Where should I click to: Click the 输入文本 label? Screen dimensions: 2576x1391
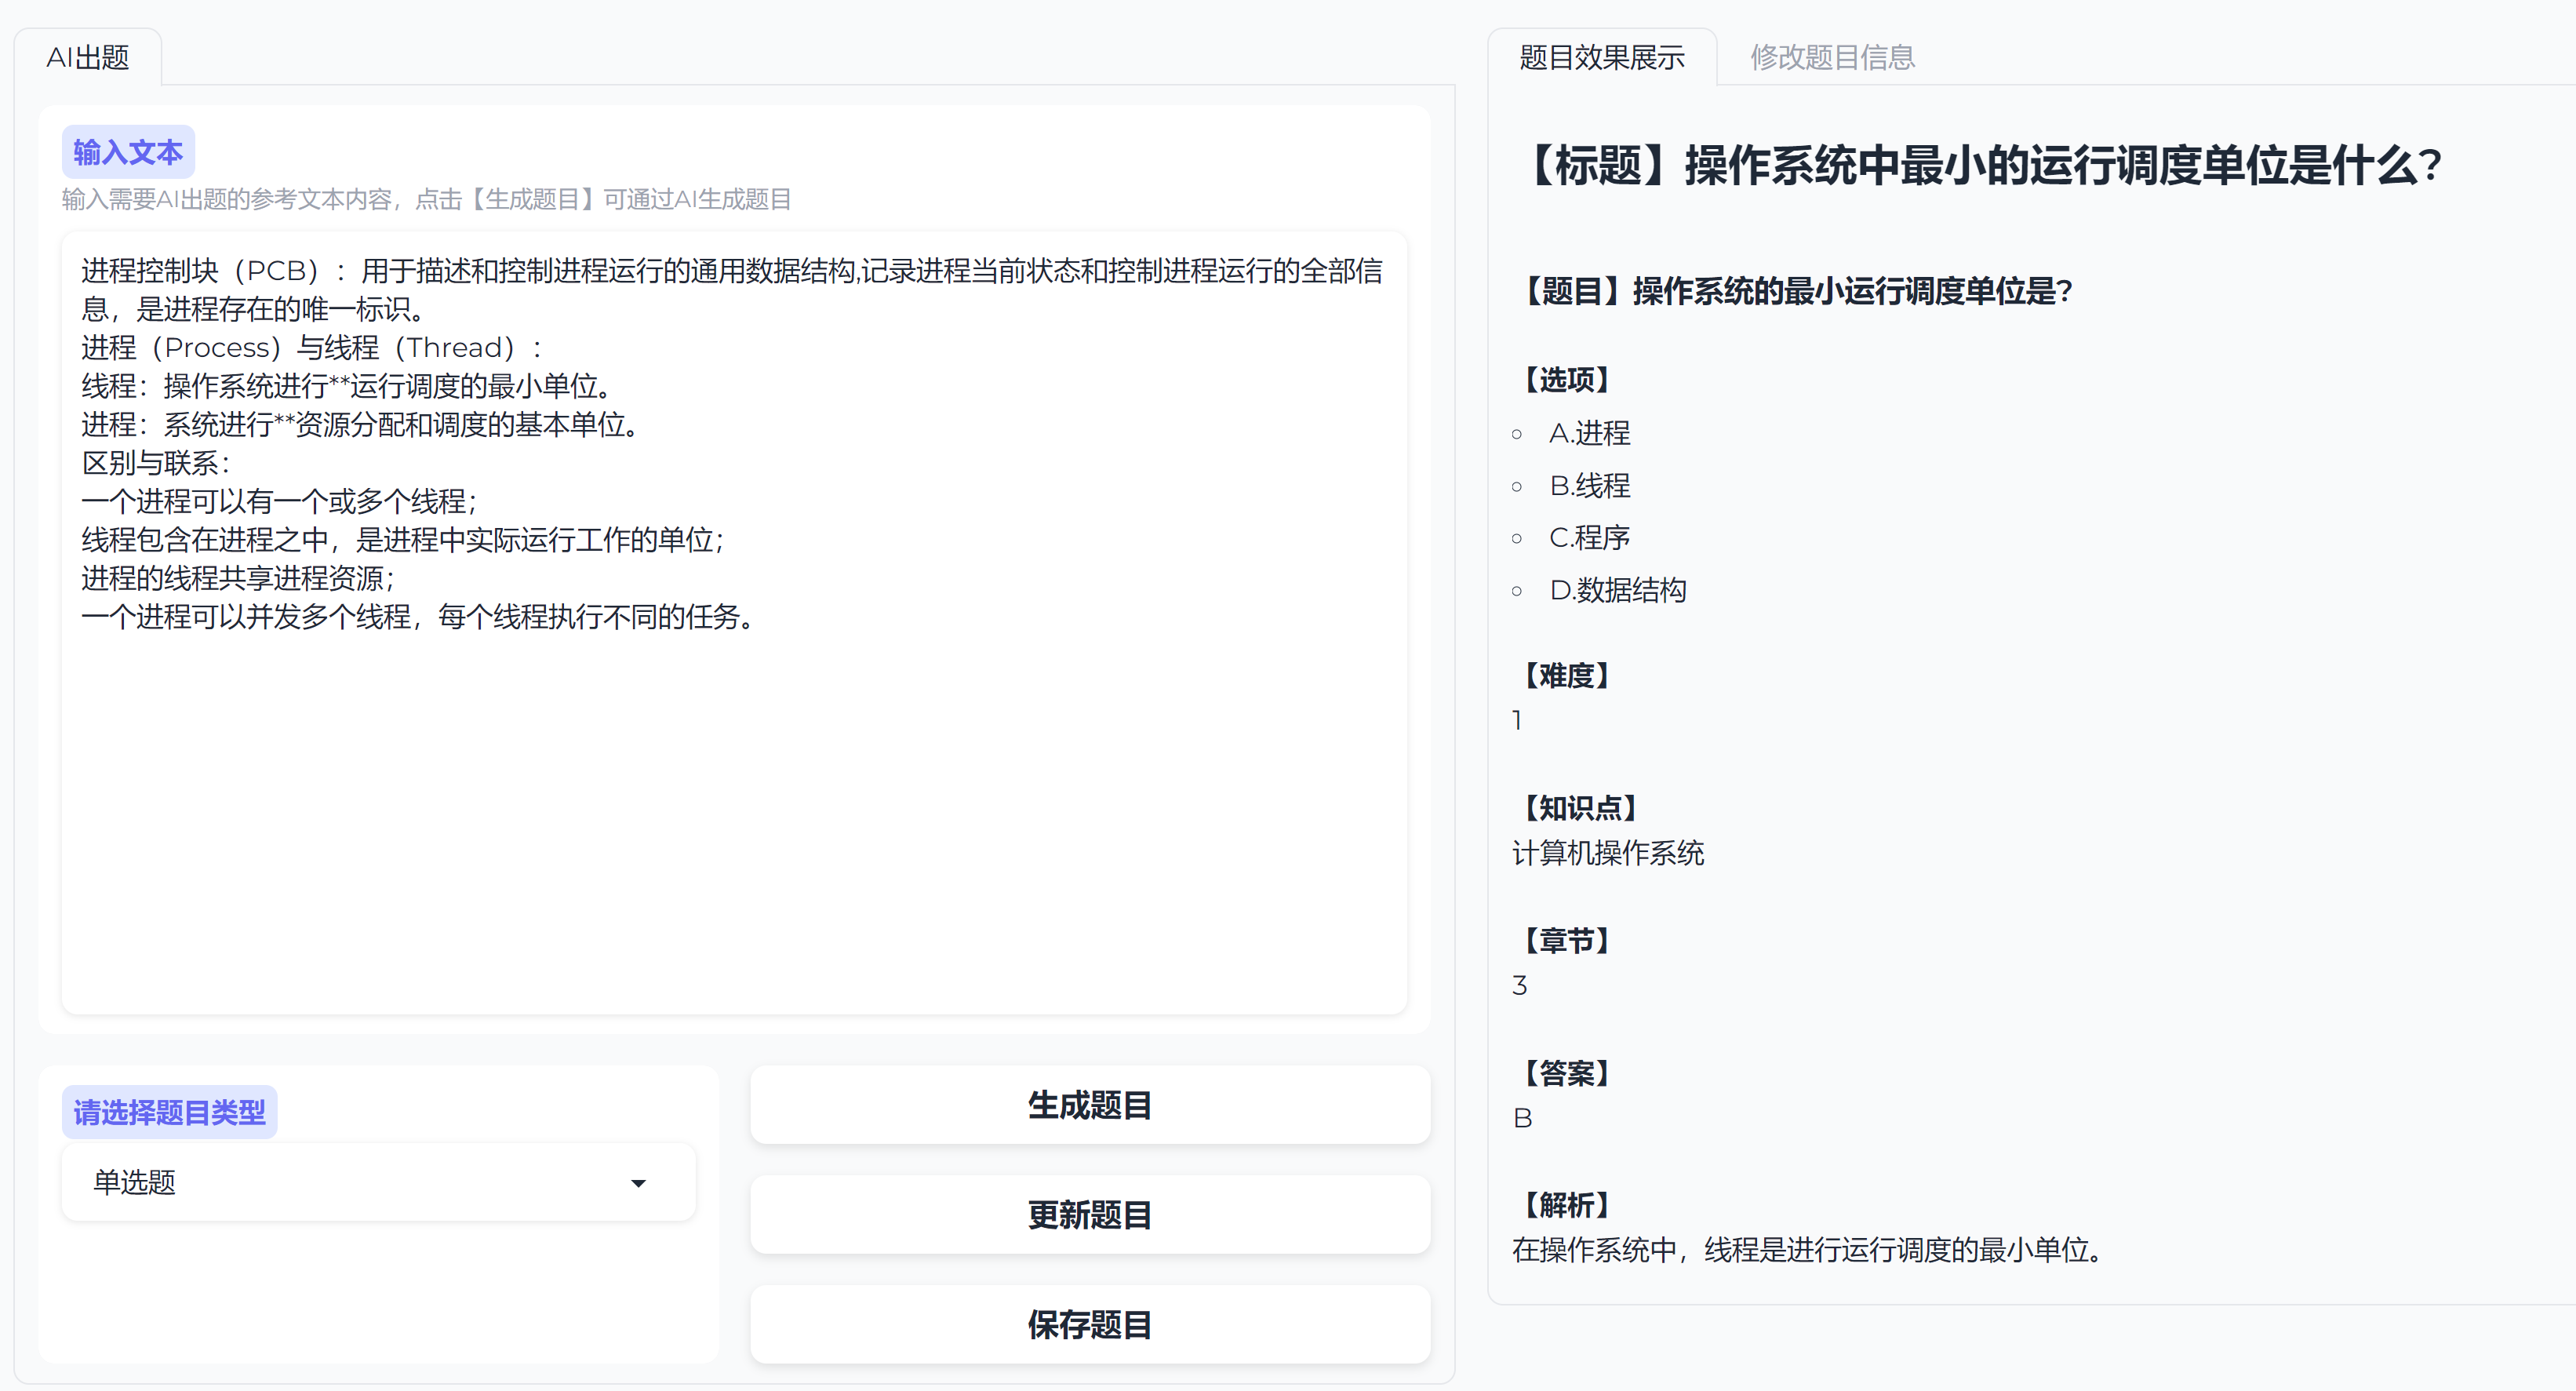coord(128,152)
